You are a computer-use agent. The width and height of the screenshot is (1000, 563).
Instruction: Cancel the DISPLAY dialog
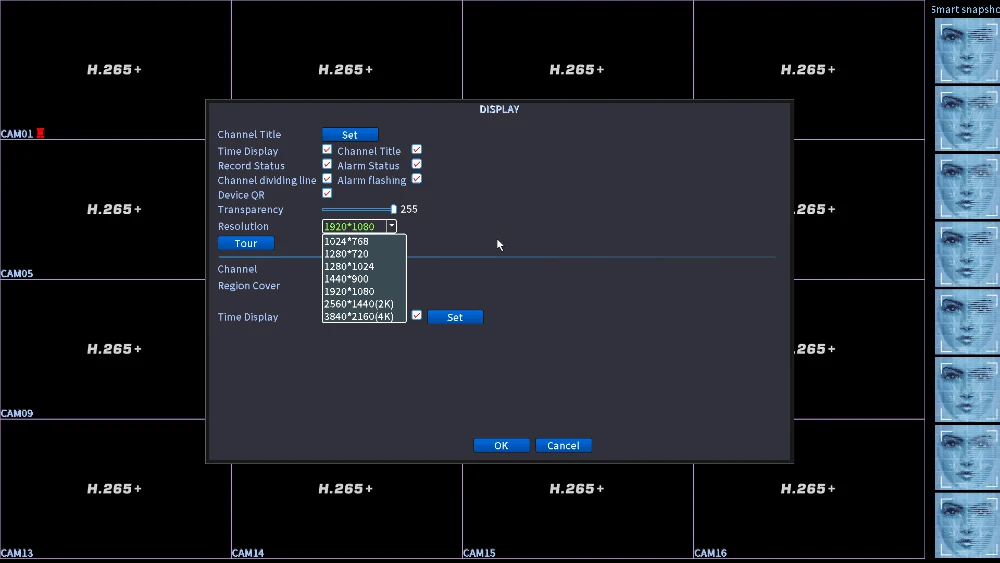(563, 446)
